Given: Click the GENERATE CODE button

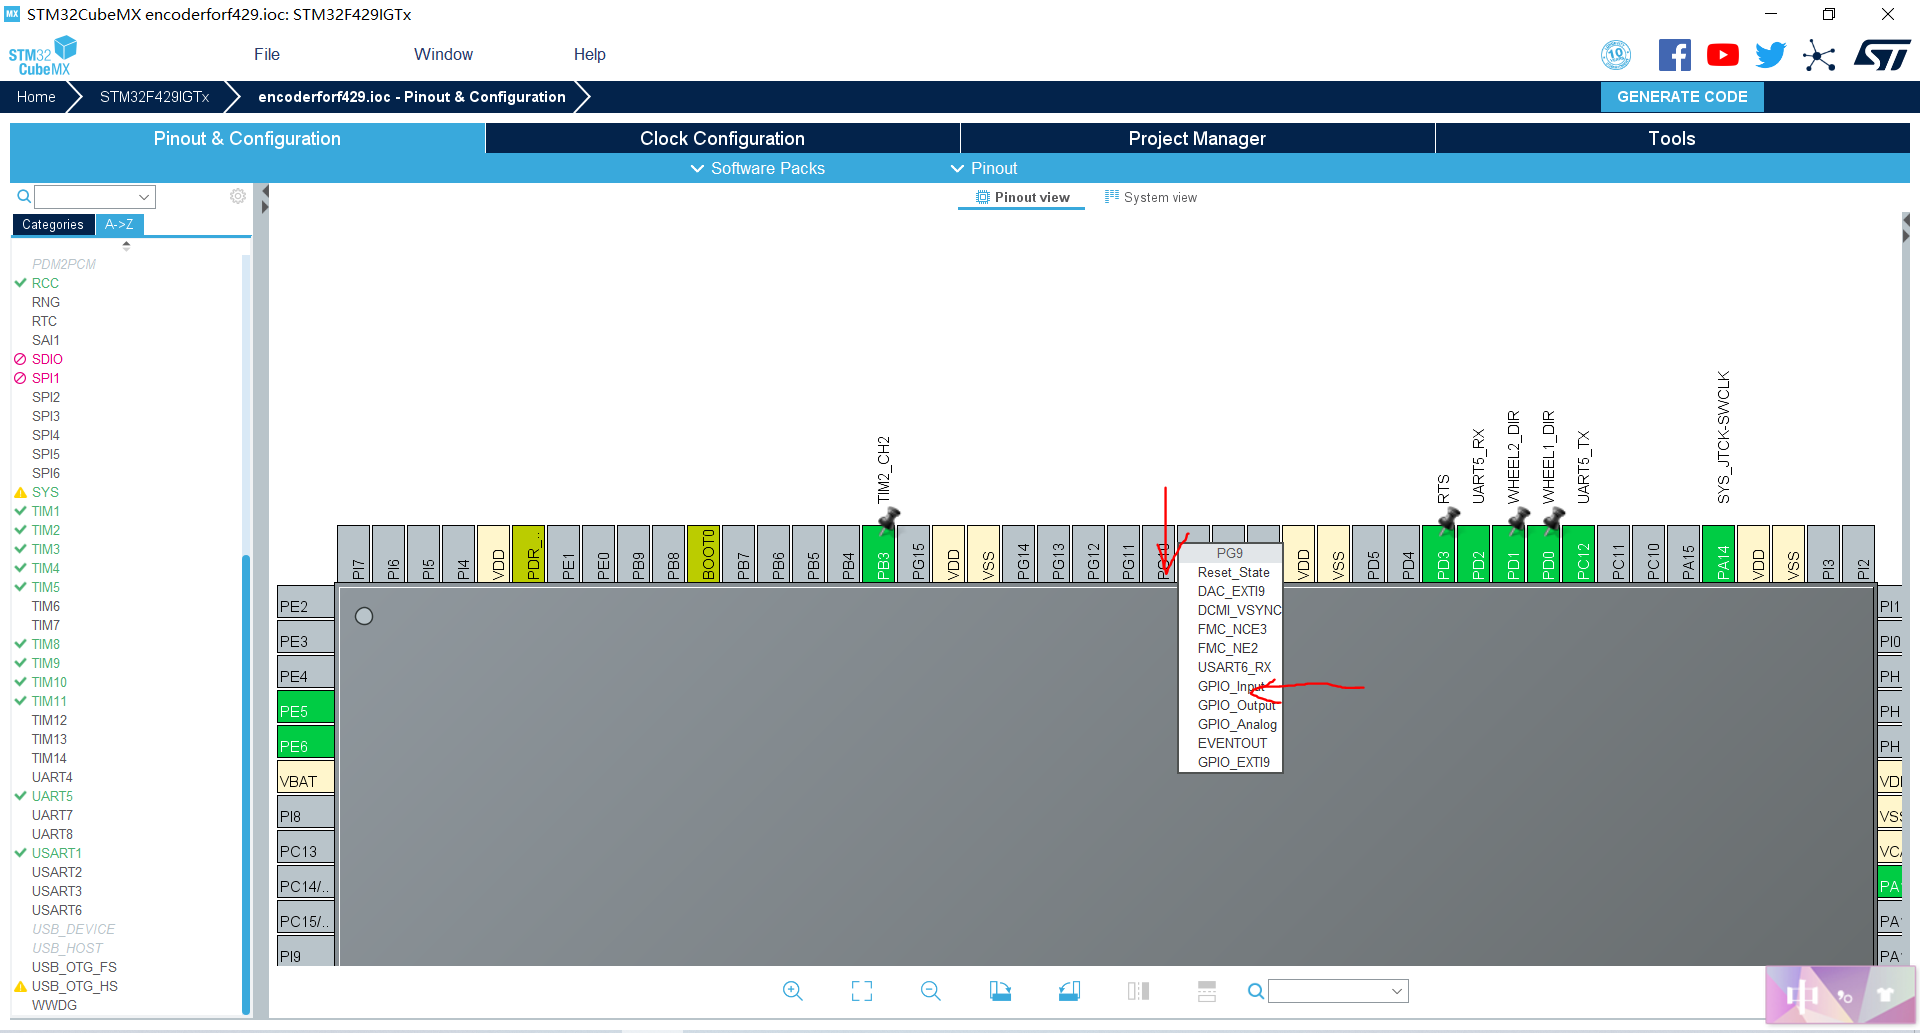Looking at the screenshot, I should coord(1682,97).
